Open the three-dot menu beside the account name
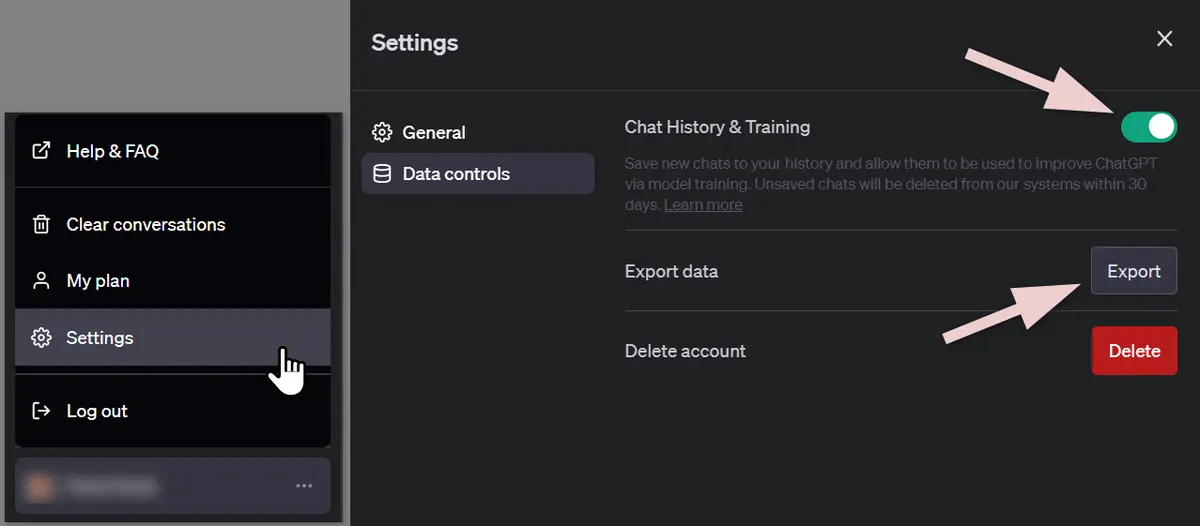Screen dimensions: 1200x526 [305, 486]
